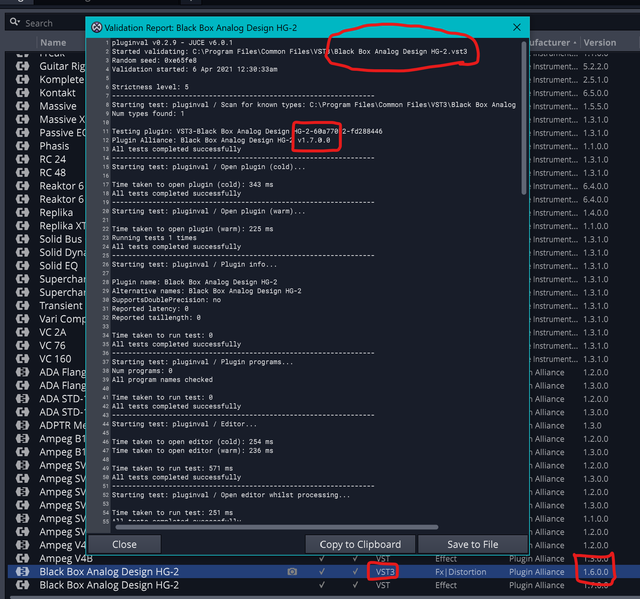640x599 pixels.
Task: Close the validation report with the Close button
Action: click(124, 544)
